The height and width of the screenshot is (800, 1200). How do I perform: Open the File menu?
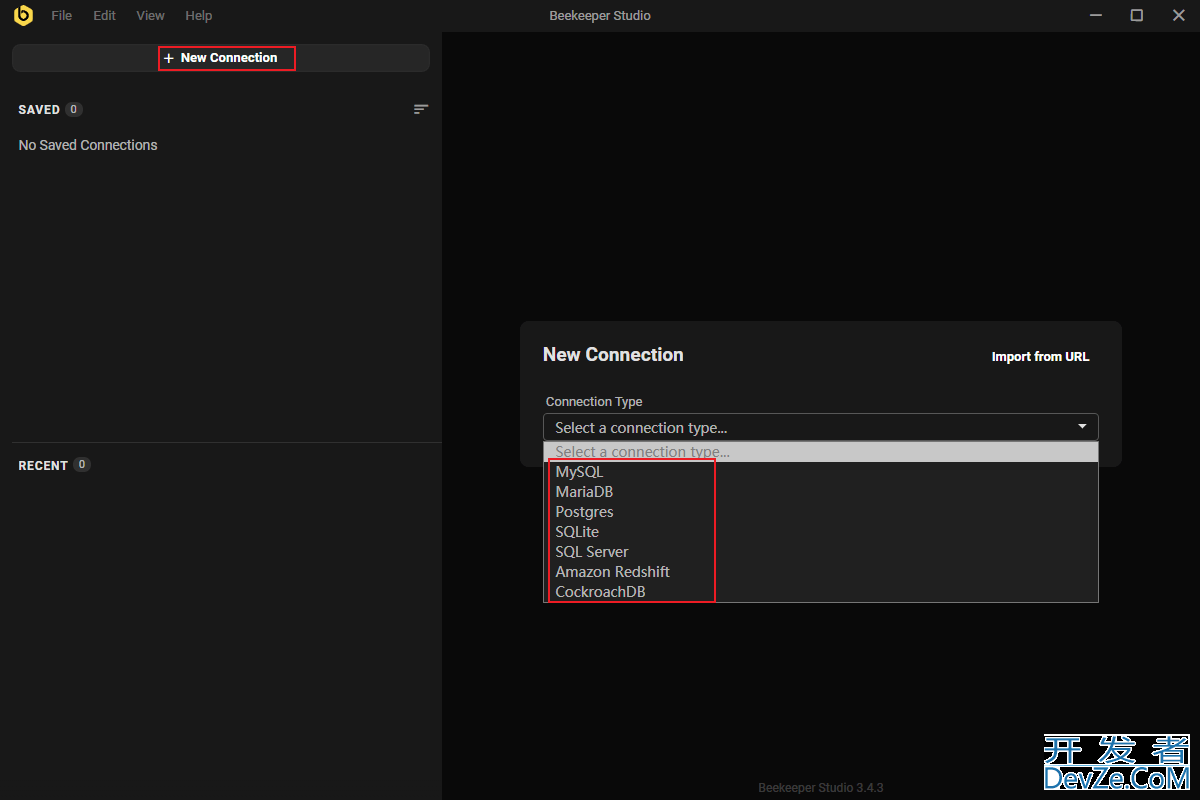click(x=62, y=16)
